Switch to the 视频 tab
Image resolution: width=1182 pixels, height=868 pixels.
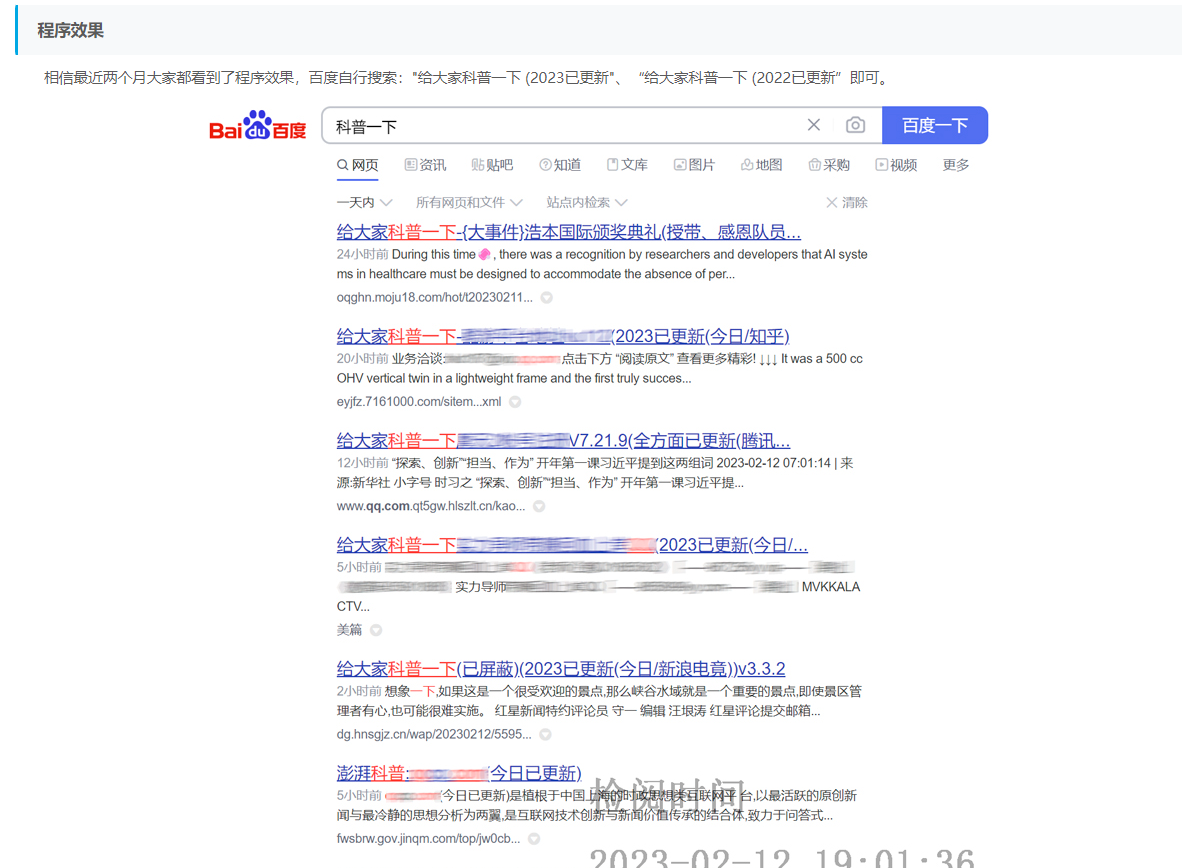tap(896, 165)
